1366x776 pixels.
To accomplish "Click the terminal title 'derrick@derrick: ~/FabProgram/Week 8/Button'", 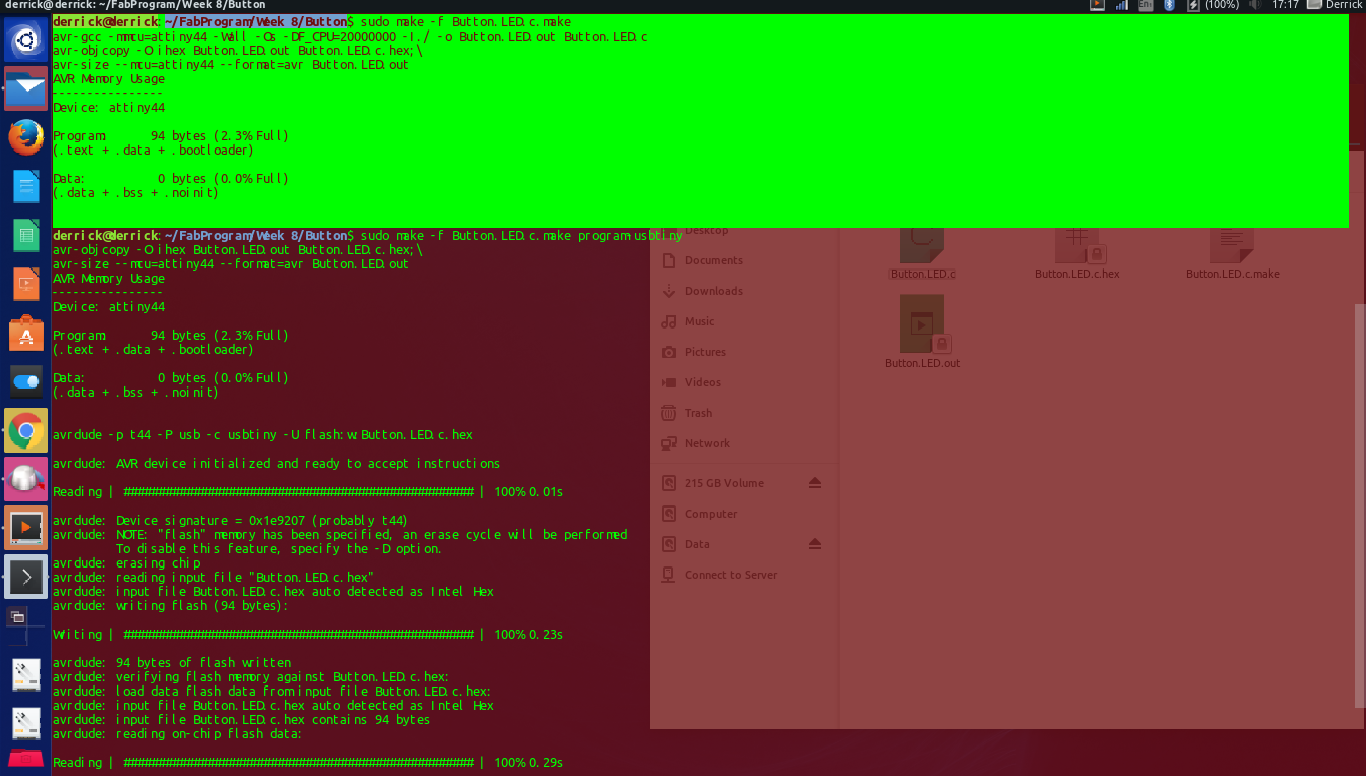I will coord(133,5).
